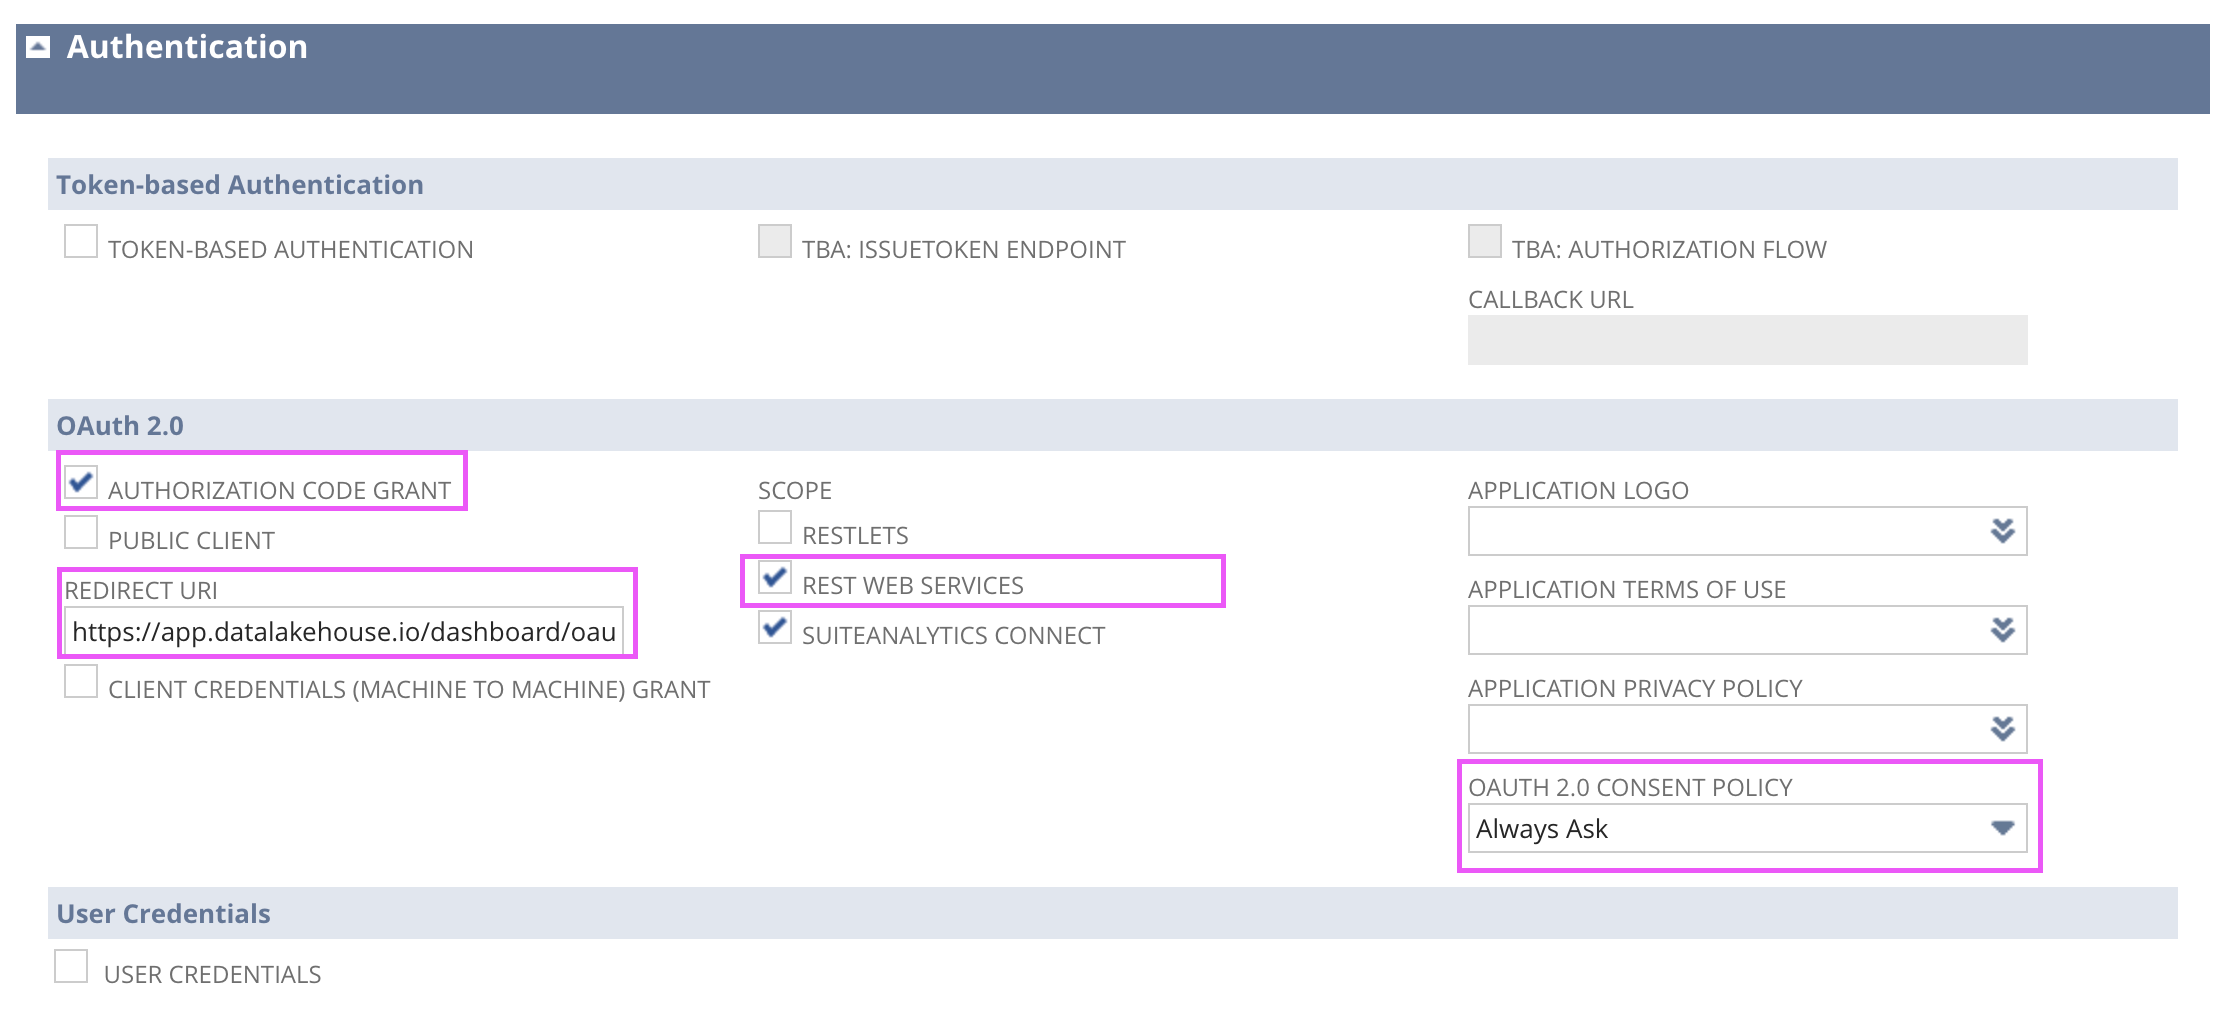The width and height of the screenshot is (2228, 1030).
Task: Disable SuiteAnalytics Connect scope
Action: pyautogui.click(x=775, y=628)
